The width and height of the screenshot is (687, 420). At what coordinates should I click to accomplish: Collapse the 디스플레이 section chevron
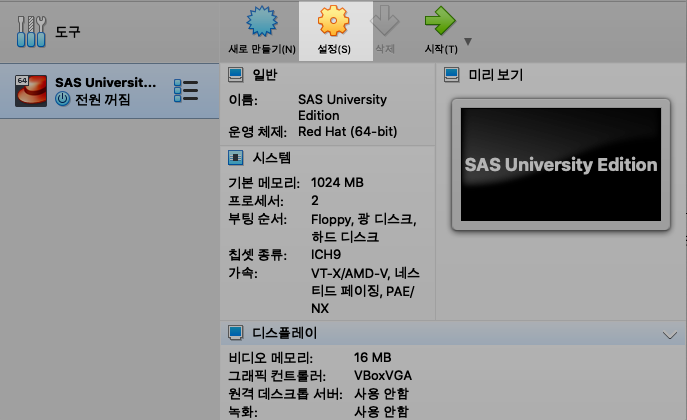(669, 335)
